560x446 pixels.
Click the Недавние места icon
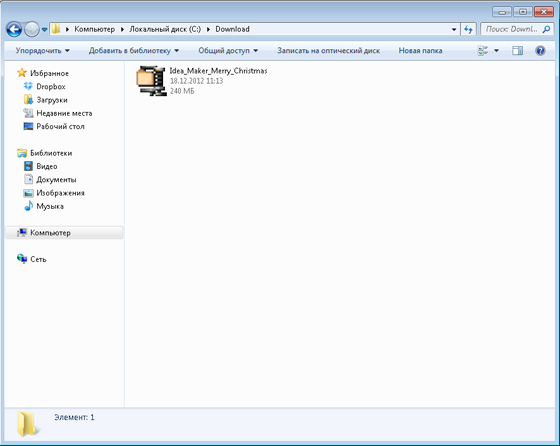click(x=28, y=113)
